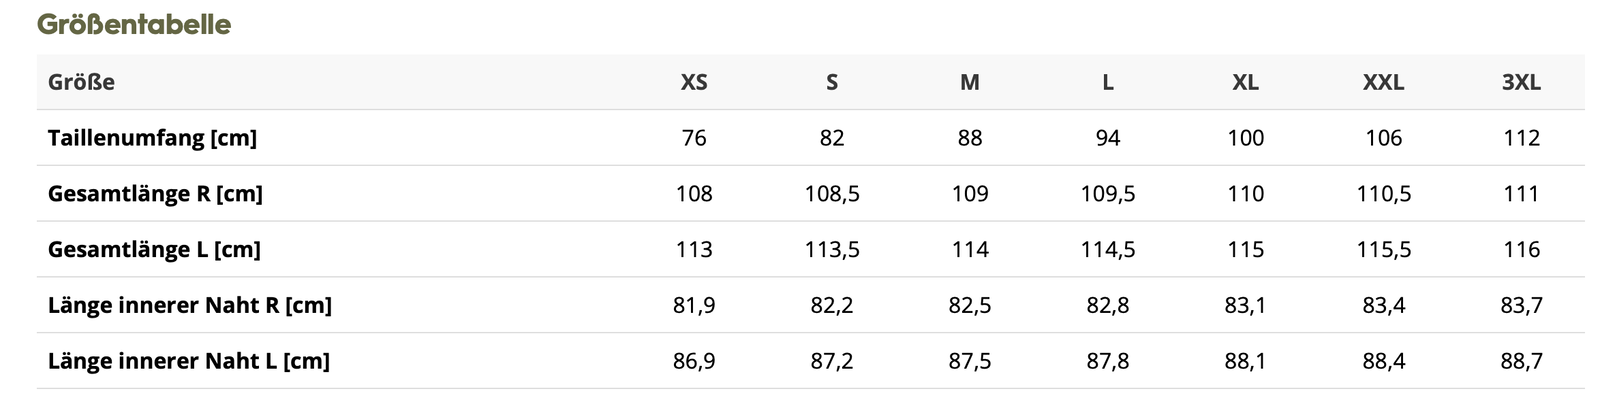The height and width of the screenshot is (419, 1600).
Task: Click the inner seam R value 82,5
Action: pyautogui.click(x=970, y=305)
